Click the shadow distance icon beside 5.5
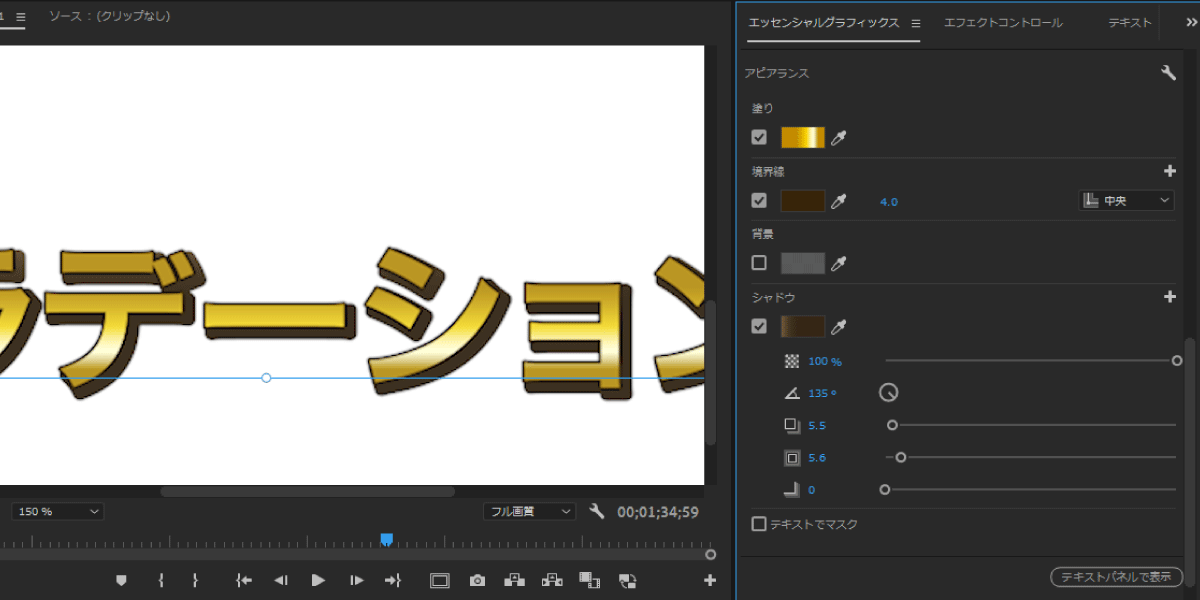1200x600 pixels. coord(792,425)
